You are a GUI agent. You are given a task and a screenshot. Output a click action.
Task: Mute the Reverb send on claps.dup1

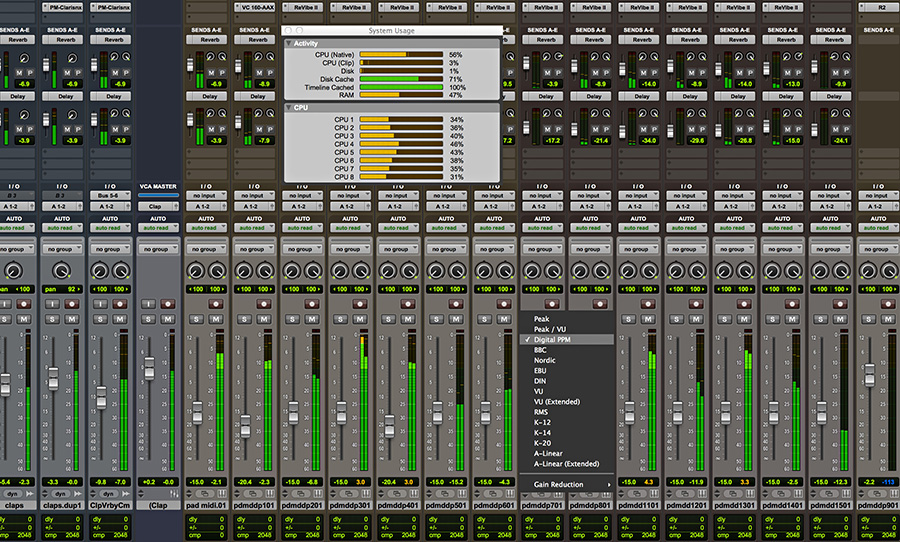67,73
